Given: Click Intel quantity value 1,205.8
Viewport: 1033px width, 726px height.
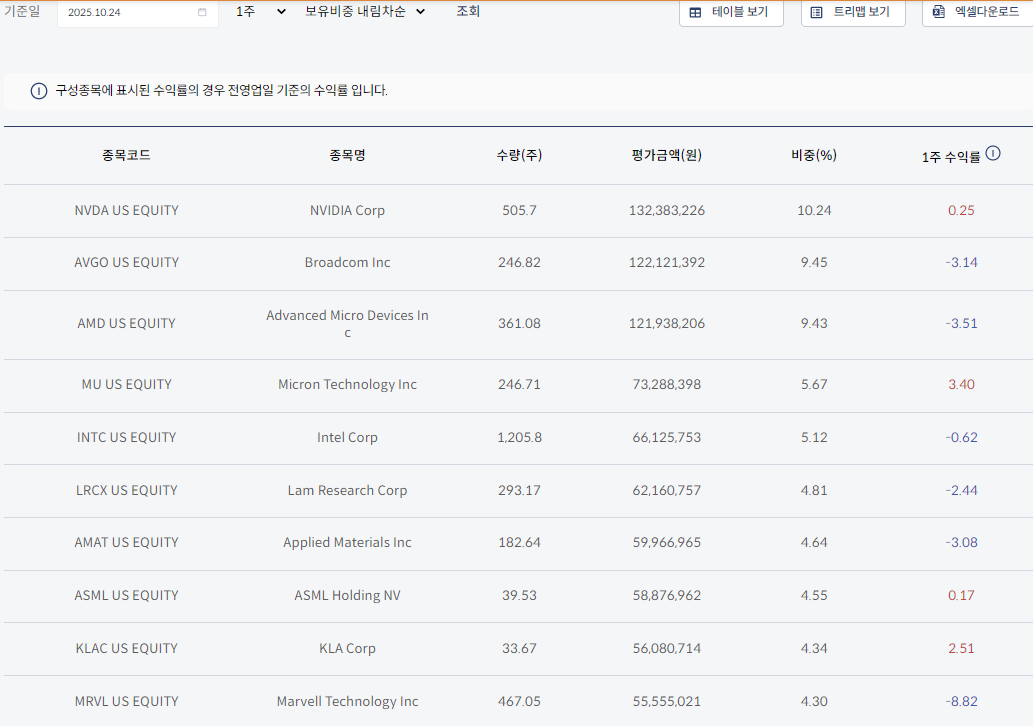Looking at the screenshot, I should [x=519, y=437].
